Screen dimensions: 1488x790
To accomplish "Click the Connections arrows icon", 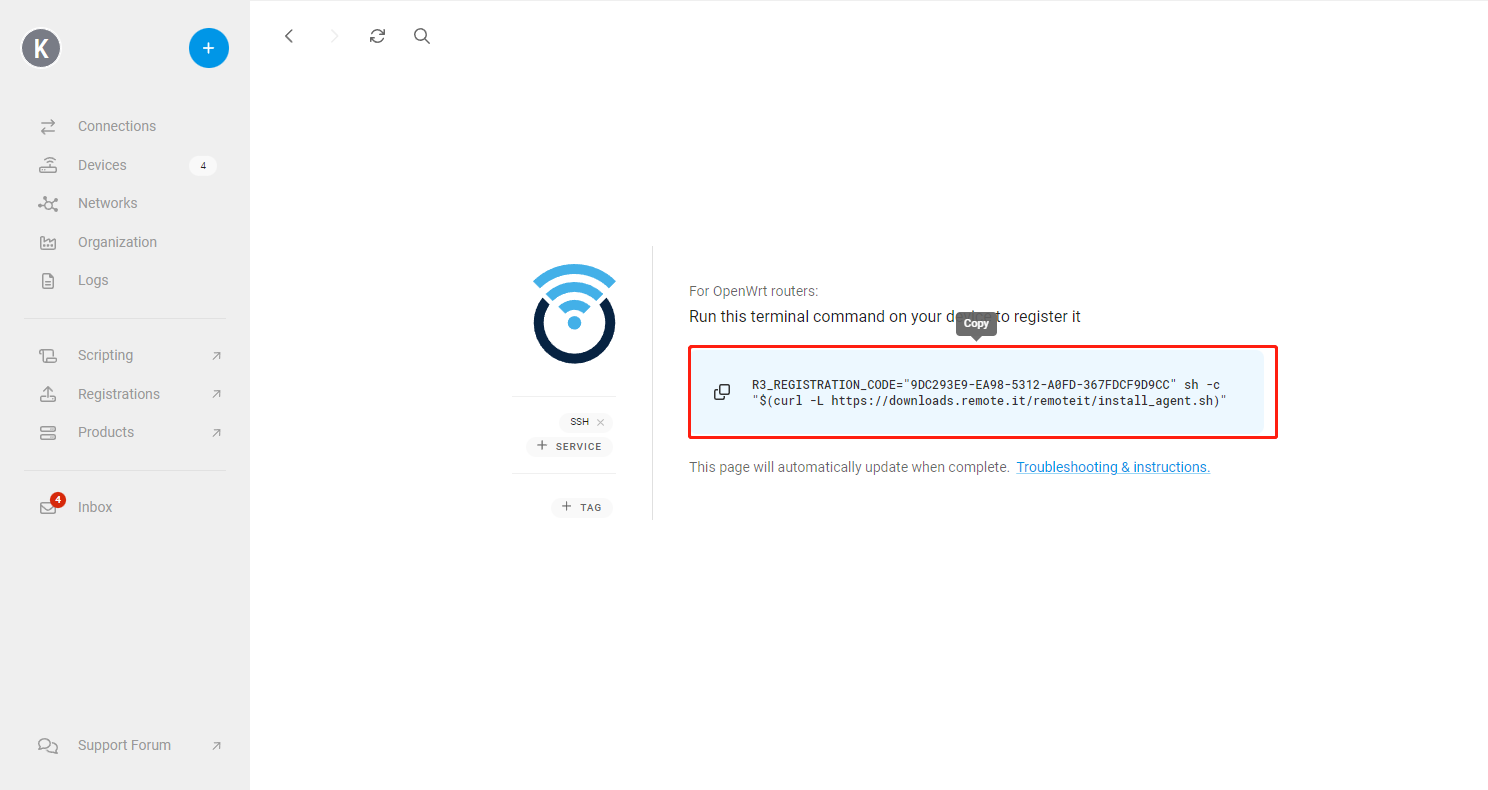I will [48, 127].
